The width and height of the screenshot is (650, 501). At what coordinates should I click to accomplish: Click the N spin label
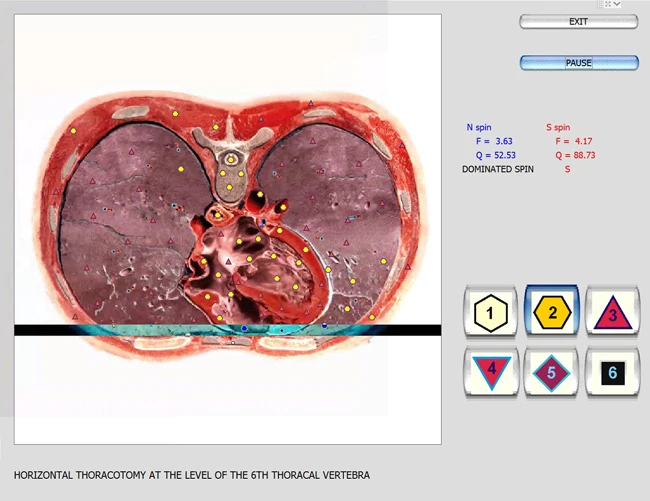(x=479, y=128)
